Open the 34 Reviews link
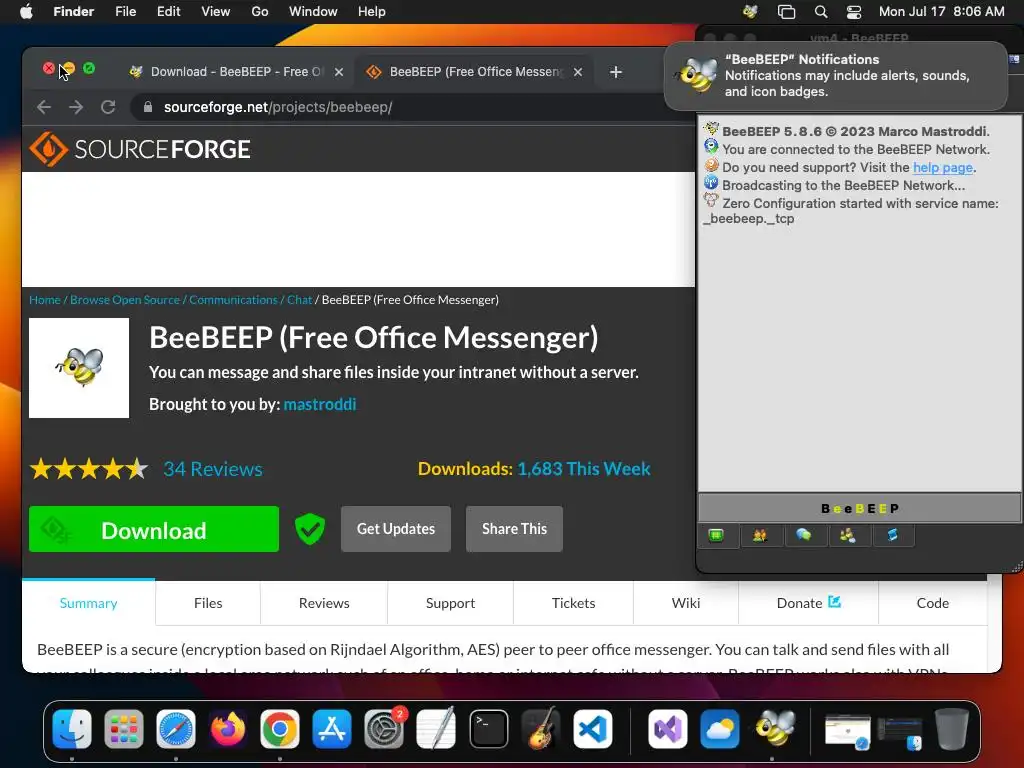The width and height of the screenshot is (1024, 768). 213,469
